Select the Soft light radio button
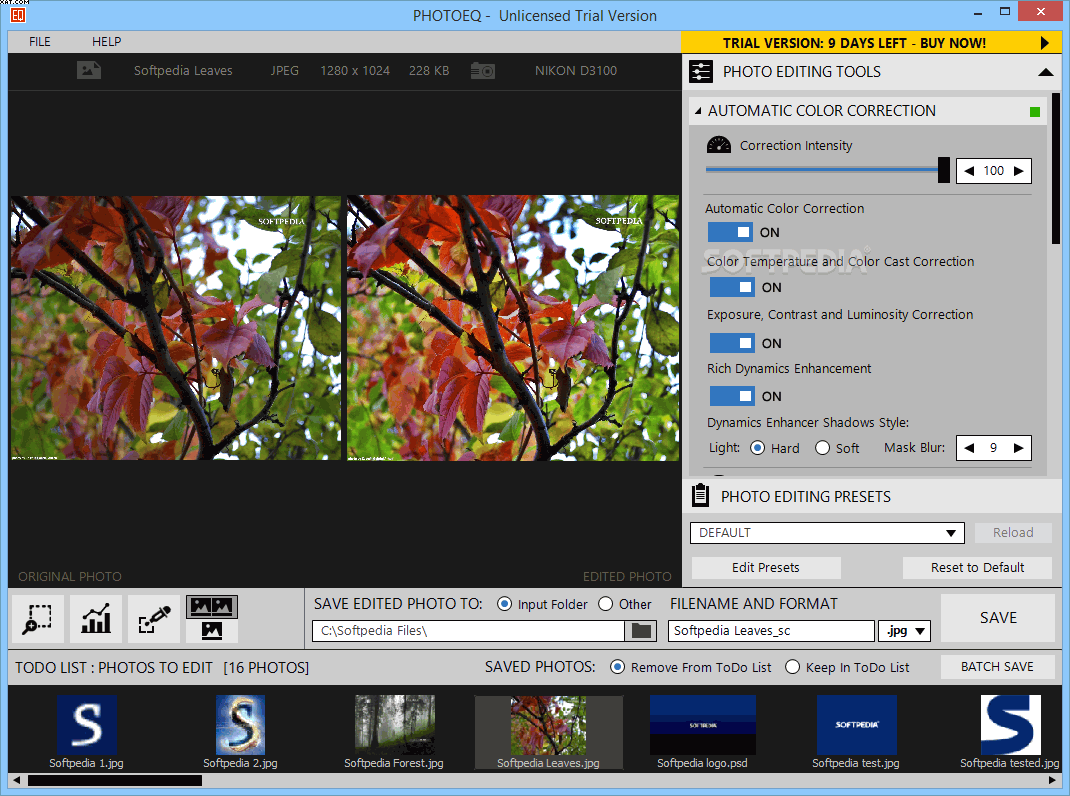The height and width of the screenshot is (796, 1070). [x=822, y=448]
